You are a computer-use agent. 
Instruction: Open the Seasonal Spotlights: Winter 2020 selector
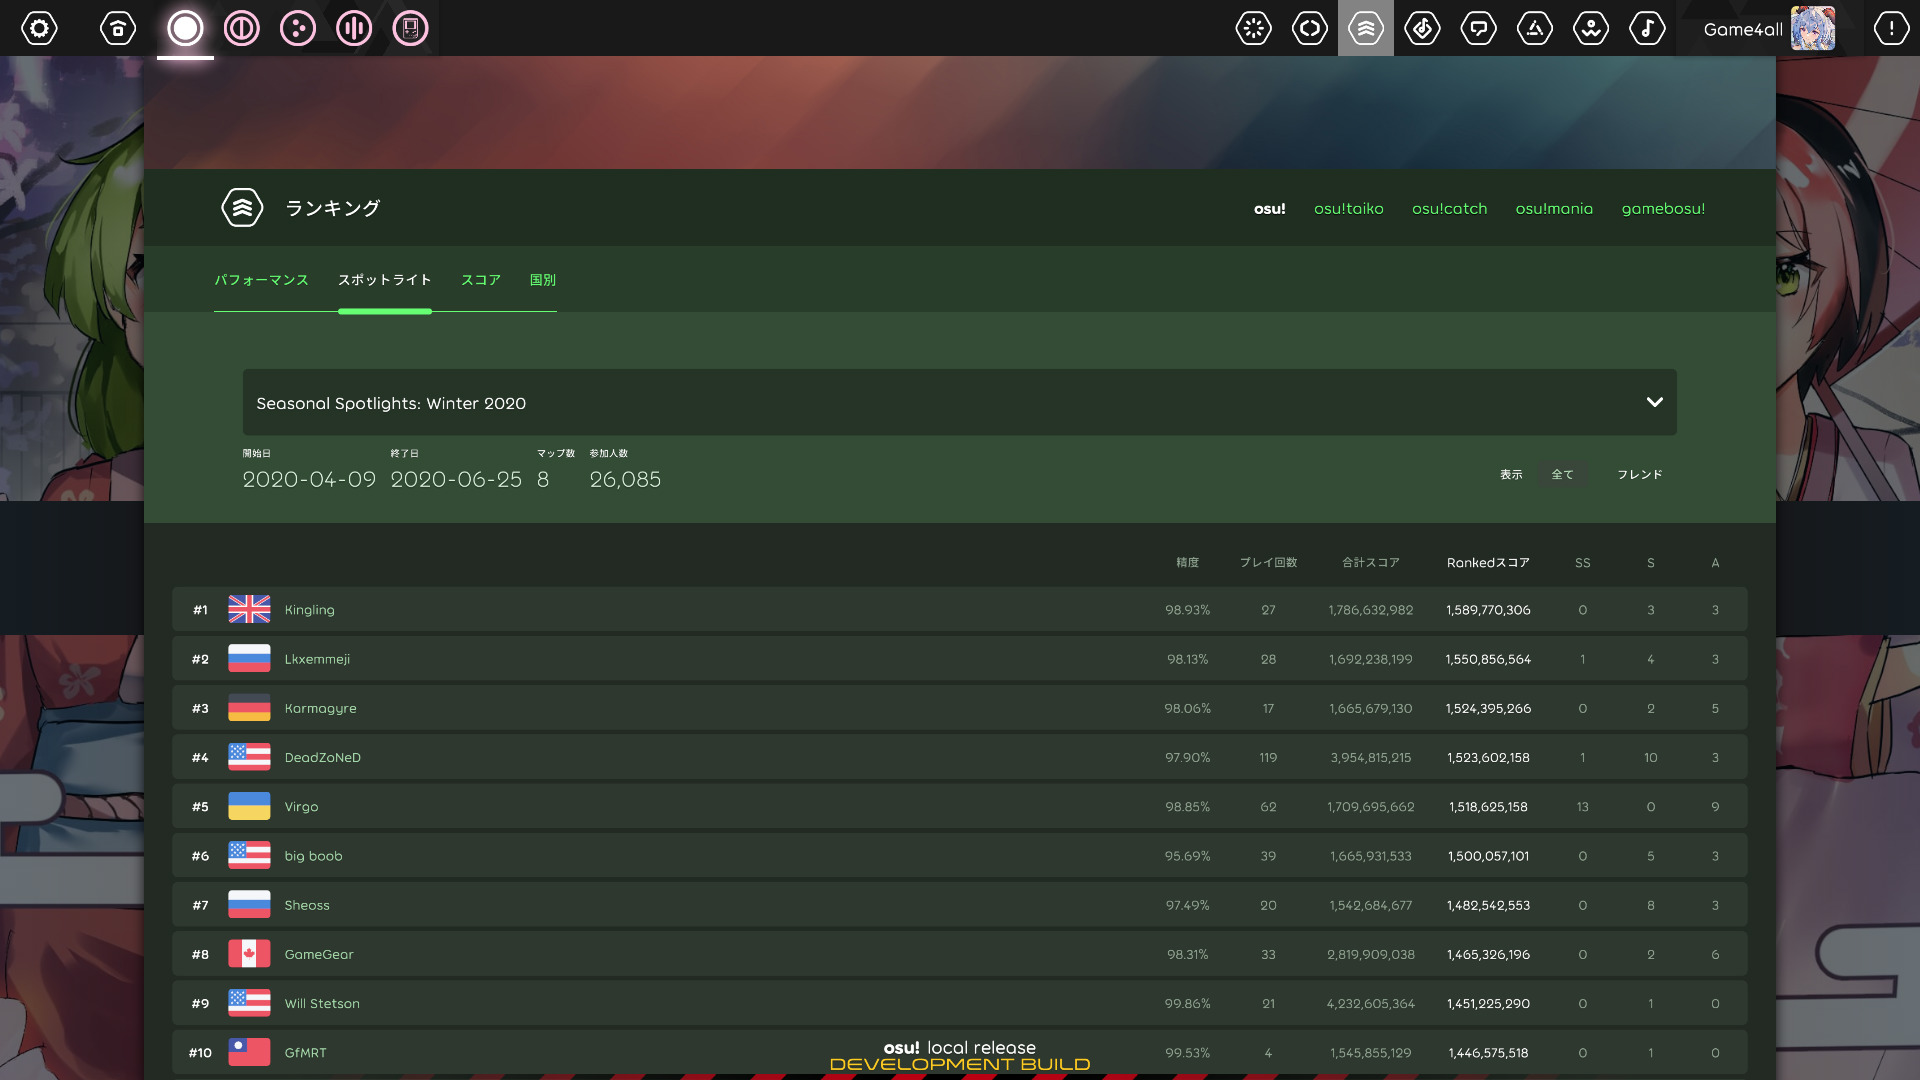coord(960,402)
